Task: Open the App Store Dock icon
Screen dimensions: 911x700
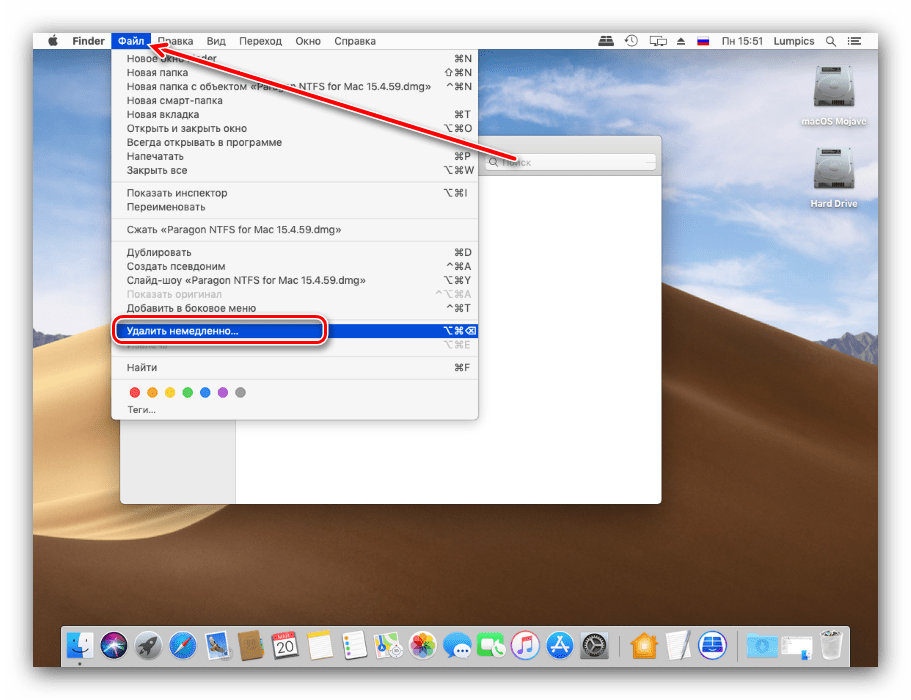Action: click(x=560, y=646)
